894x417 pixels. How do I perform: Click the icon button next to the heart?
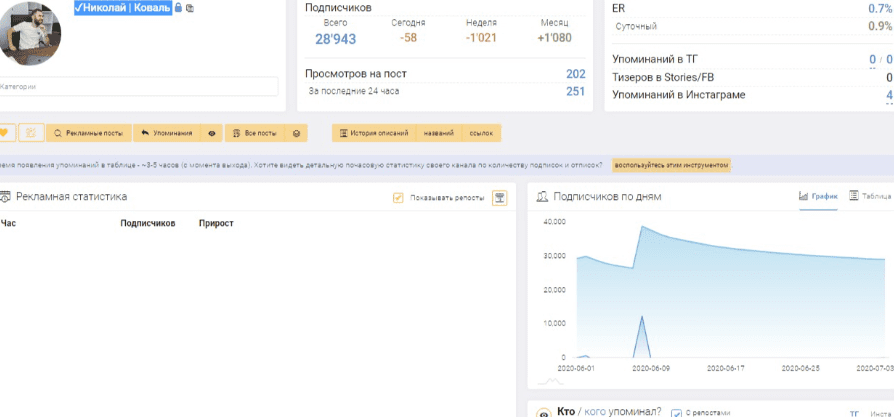point(31,133)
